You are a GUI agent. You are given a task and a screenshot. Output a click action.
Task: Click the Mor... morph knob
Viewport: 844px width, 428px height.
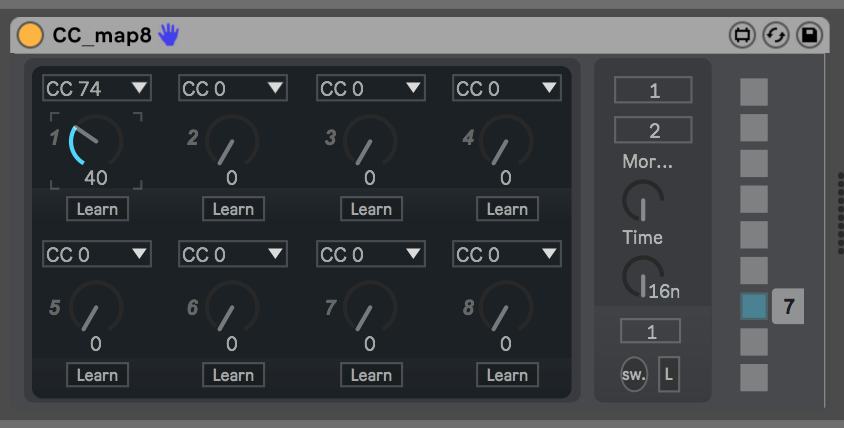click(643, 200)
